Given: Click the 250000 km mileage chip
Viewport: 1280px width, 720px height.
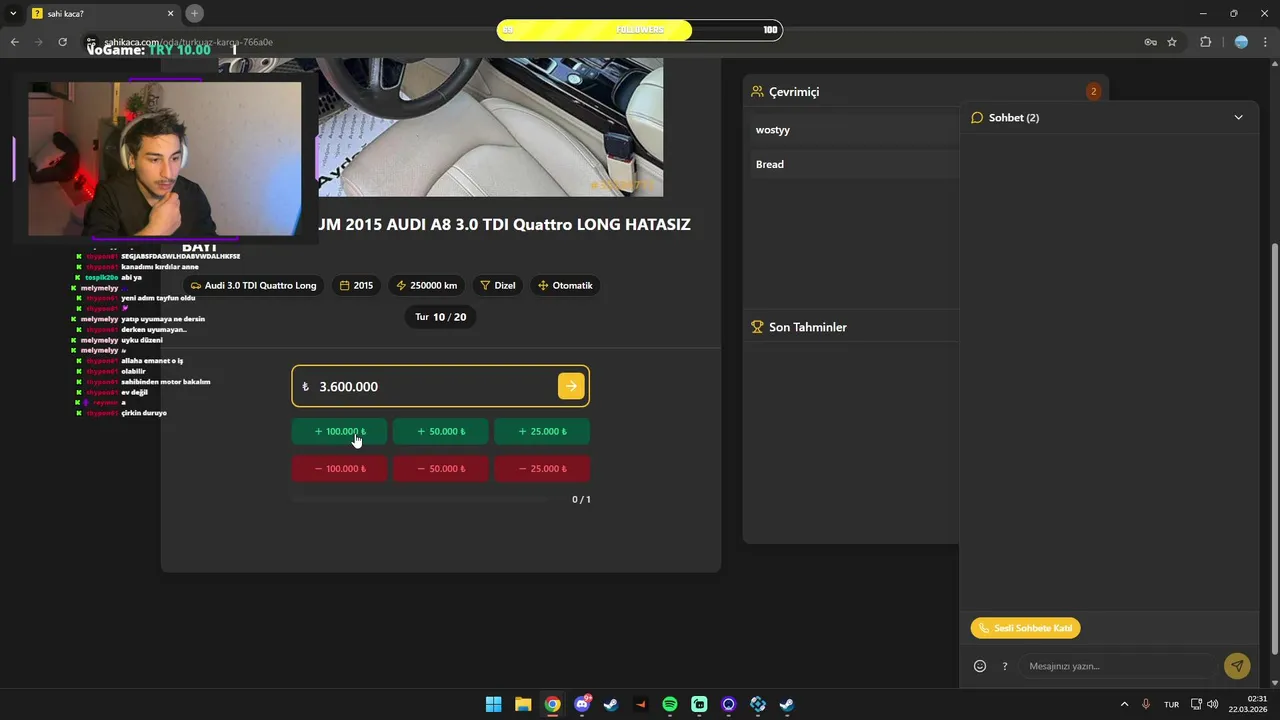Looking at the screenshot, I should pos(427,285).
